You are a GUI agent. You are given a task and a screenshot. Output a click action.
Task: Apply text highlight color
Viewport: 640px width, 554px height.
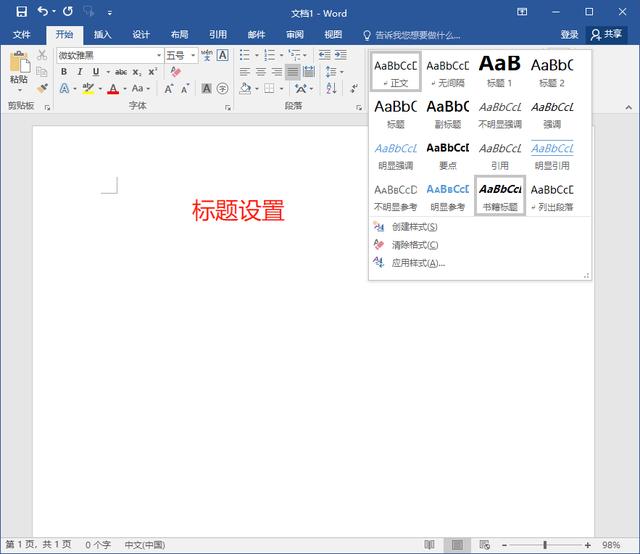pos(88,88)
